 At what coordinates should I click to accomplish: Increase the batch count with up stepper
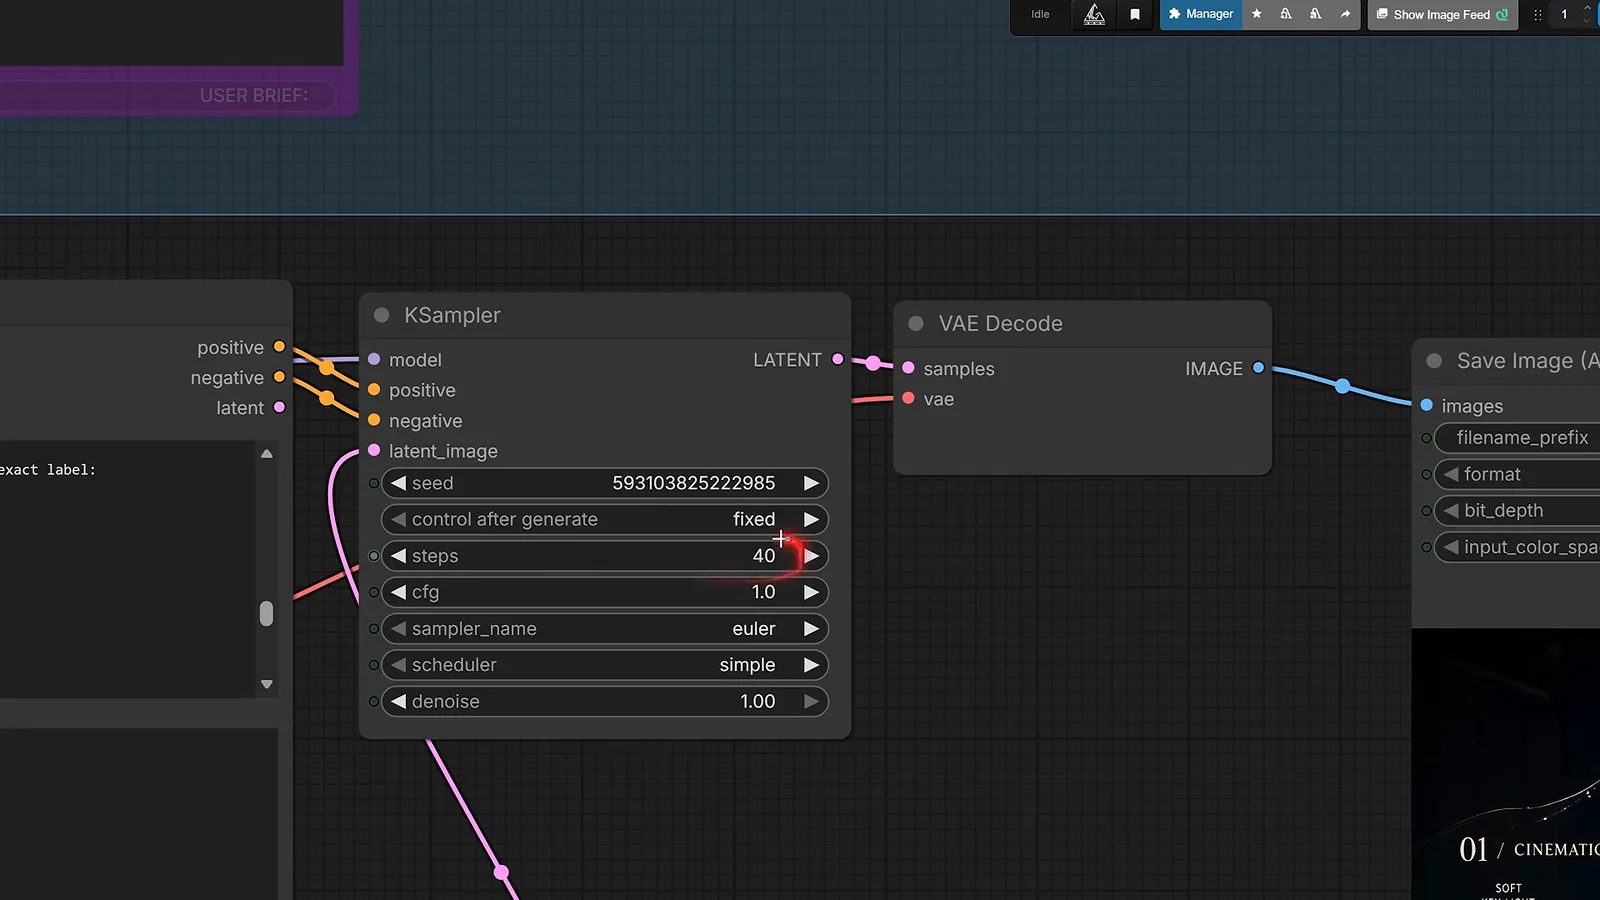tap(1587, 8)
